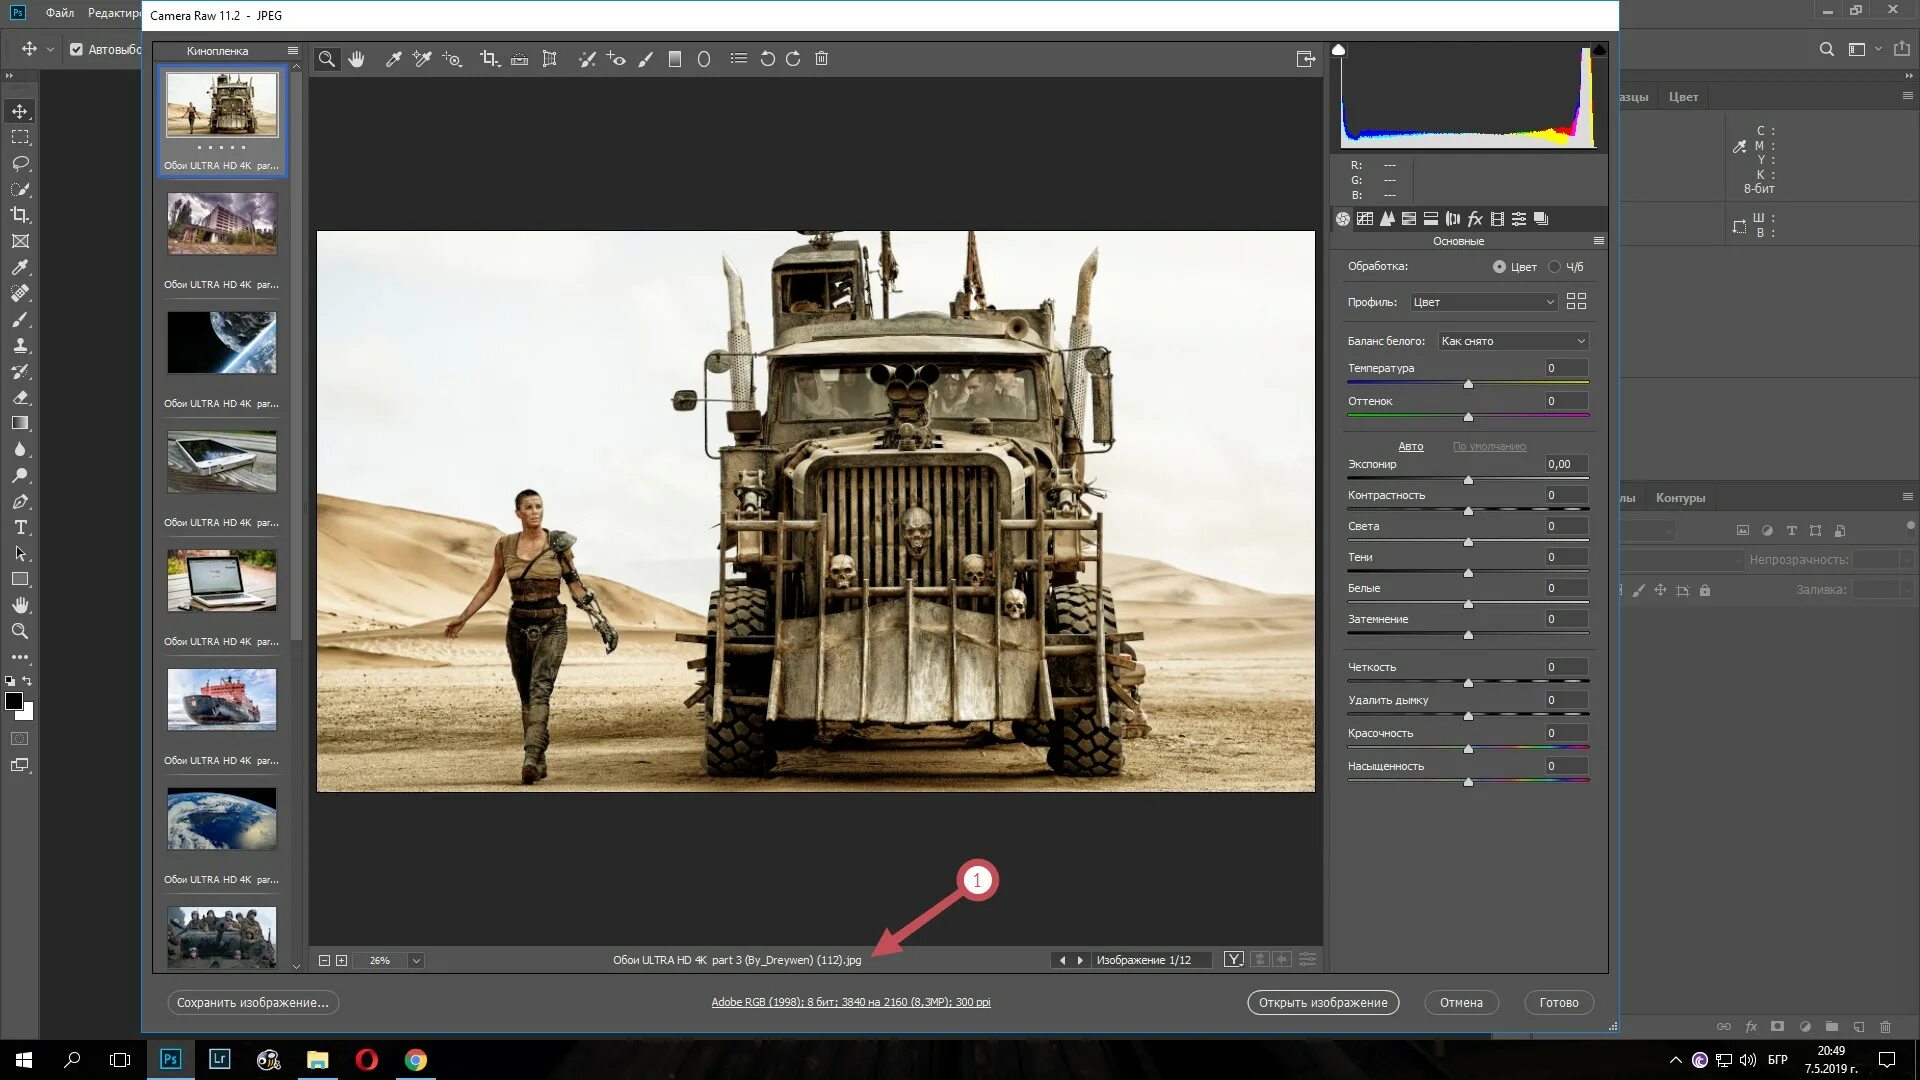The width and height of the screenshot is (1920, 1080).
Task: Select the Ч/б black-and-white radio button
Action: pos(1554,267)
